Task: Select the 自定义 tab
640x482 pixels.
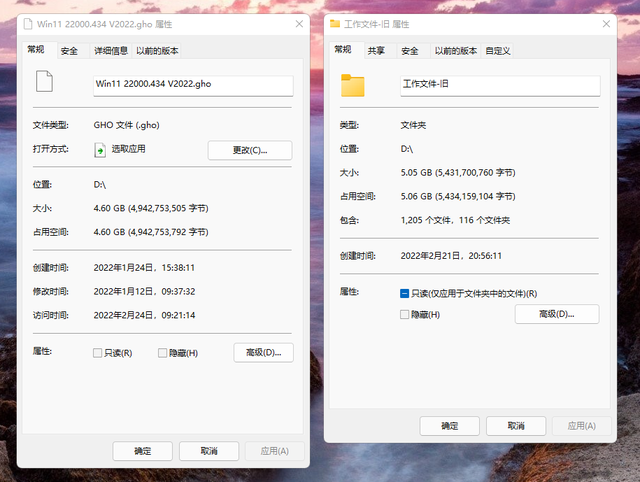Action: (x=498, y=51)
